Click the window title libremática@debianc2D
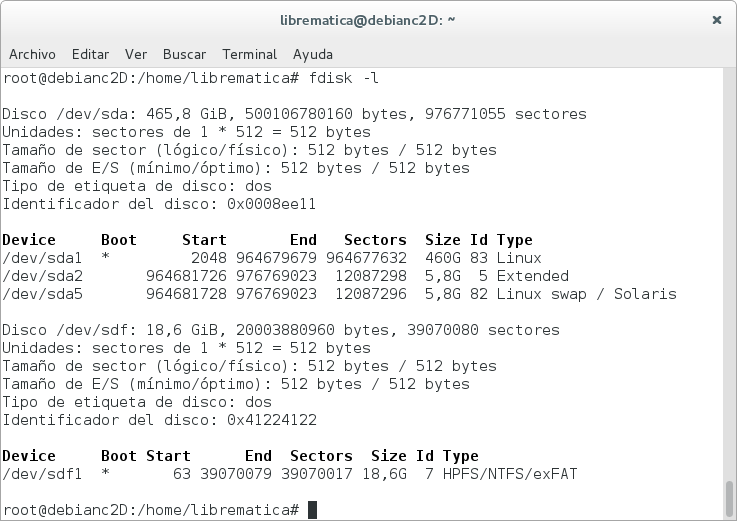 [368, 19]
